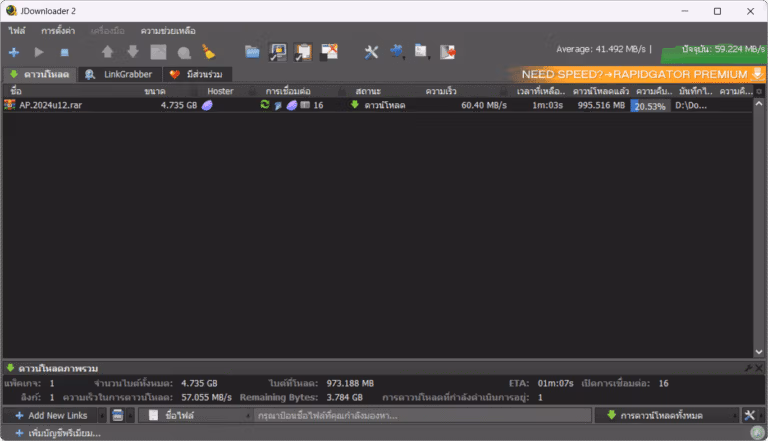The height and width of the screenshot is (441, 768).
Task: Expand the Add New Links dropdown arrow
Action: click(102, 416)
